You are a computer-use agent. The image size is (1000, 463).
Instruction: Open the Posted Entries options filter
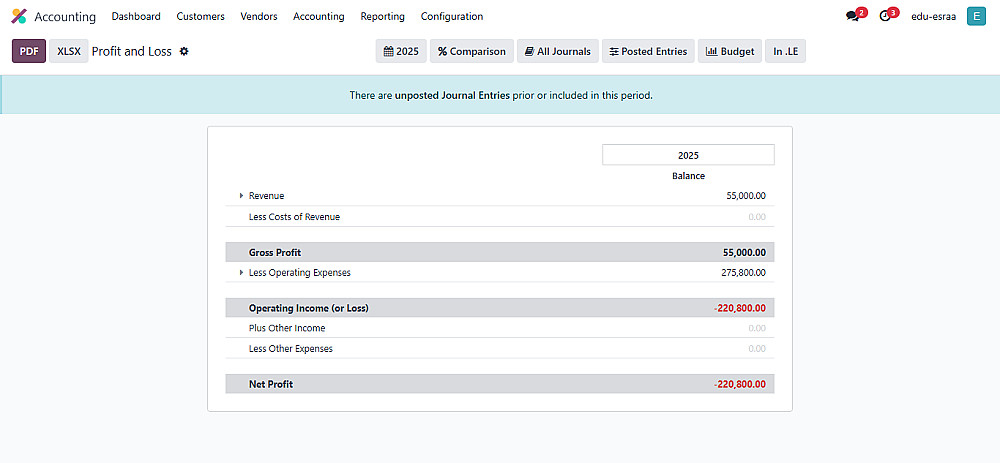click(x=648, y=51)
